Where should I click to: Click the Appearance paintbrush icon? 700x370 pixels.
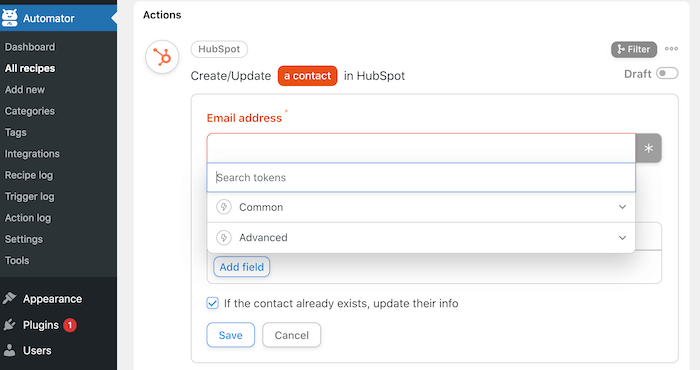click(x=9, y=299)
